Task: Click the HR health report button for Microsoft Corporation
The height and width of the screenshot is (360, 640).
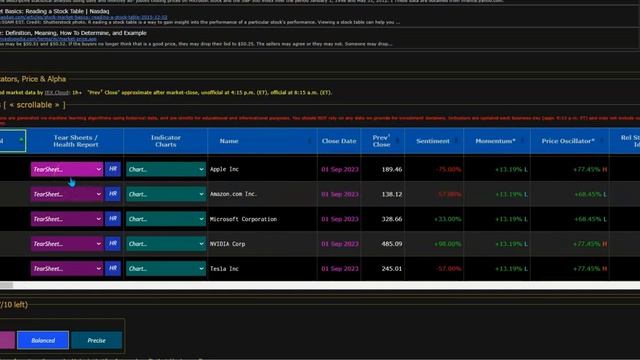Action: (x=113, y=219)
